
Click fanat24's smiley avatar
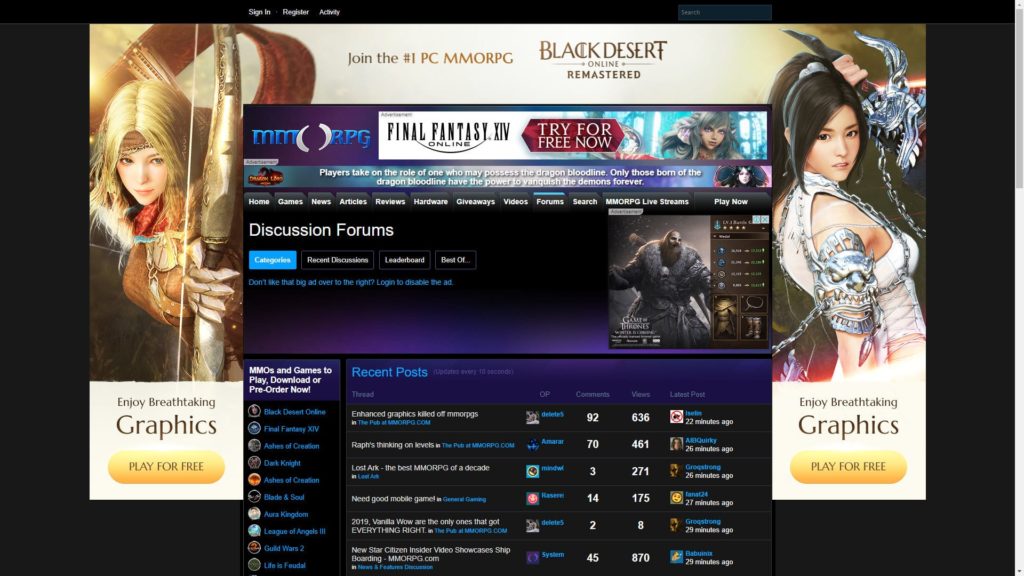pyautogui.click(x=677, y=498)
